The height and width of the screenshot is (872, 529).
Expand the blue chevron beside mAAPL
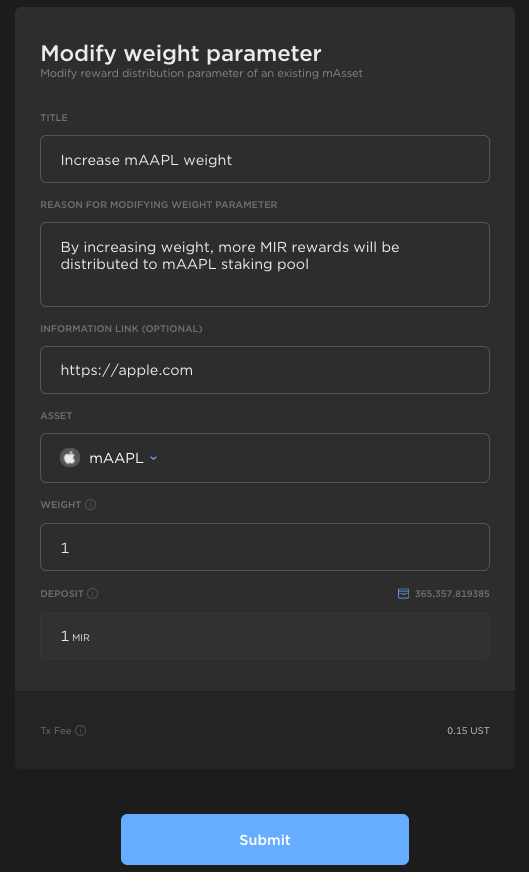(154, 458)
